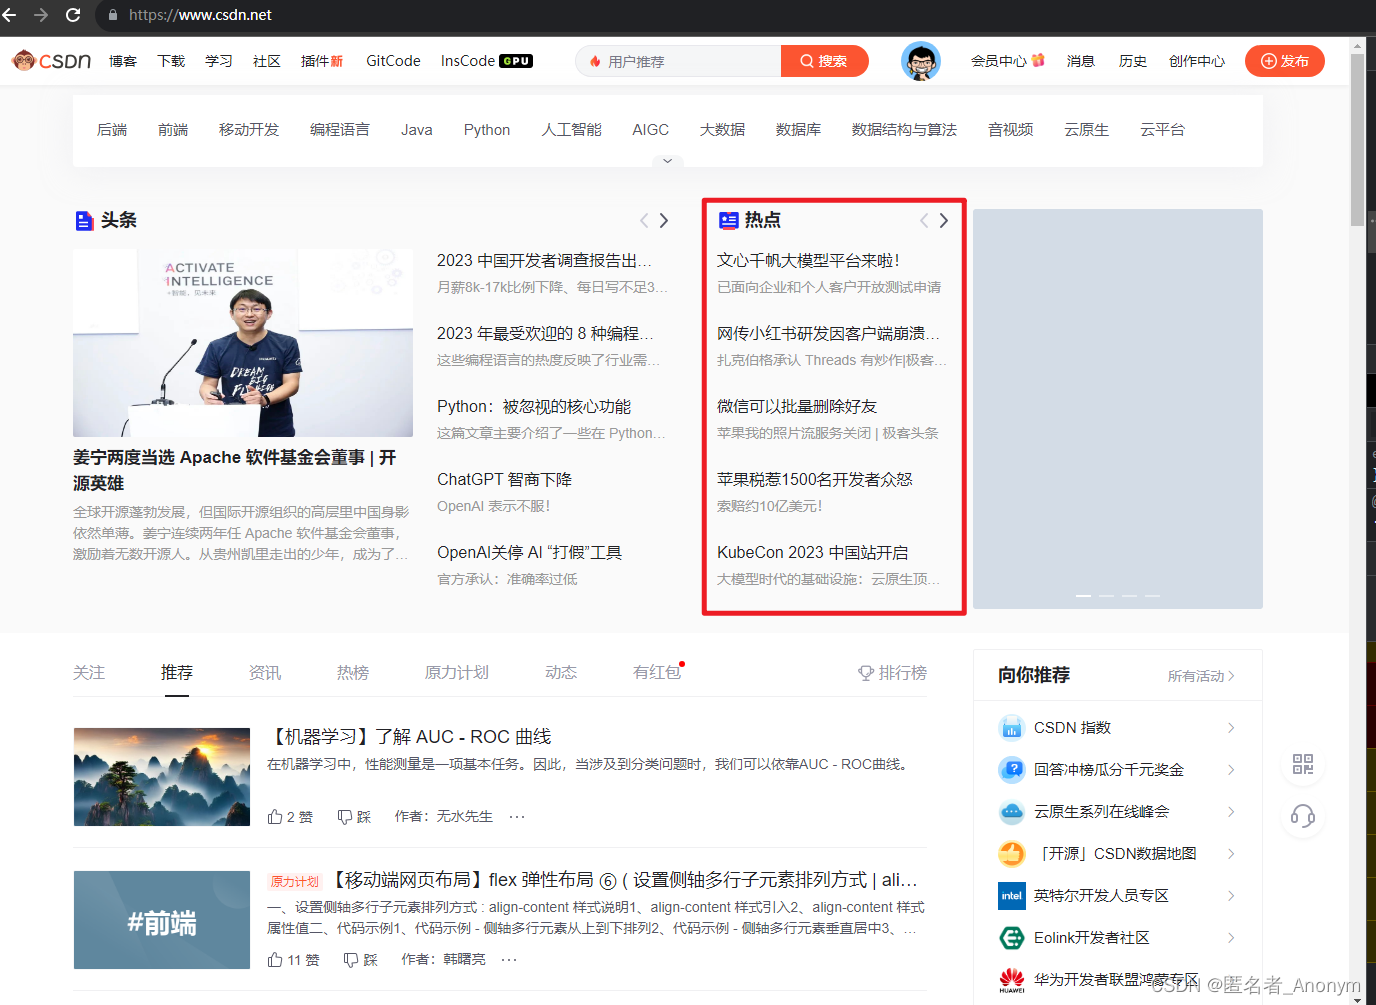Image resolution: width=1376 pixels, height=1005 pixels.
Task: Open more options for the 无水先生 article
Action: click(x=517, y=817)
